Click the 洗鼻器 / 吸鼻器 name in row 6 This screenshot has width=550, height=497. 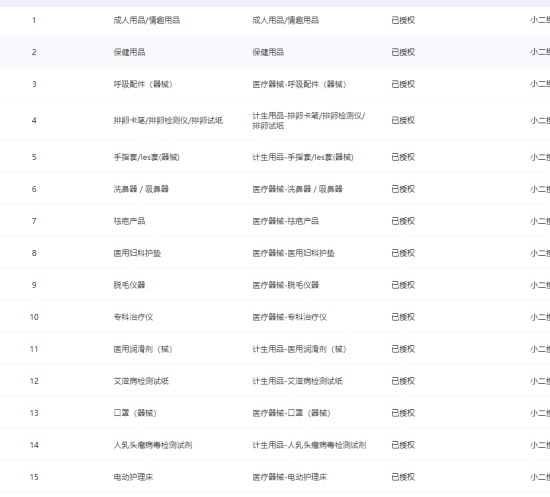point(141,189)
